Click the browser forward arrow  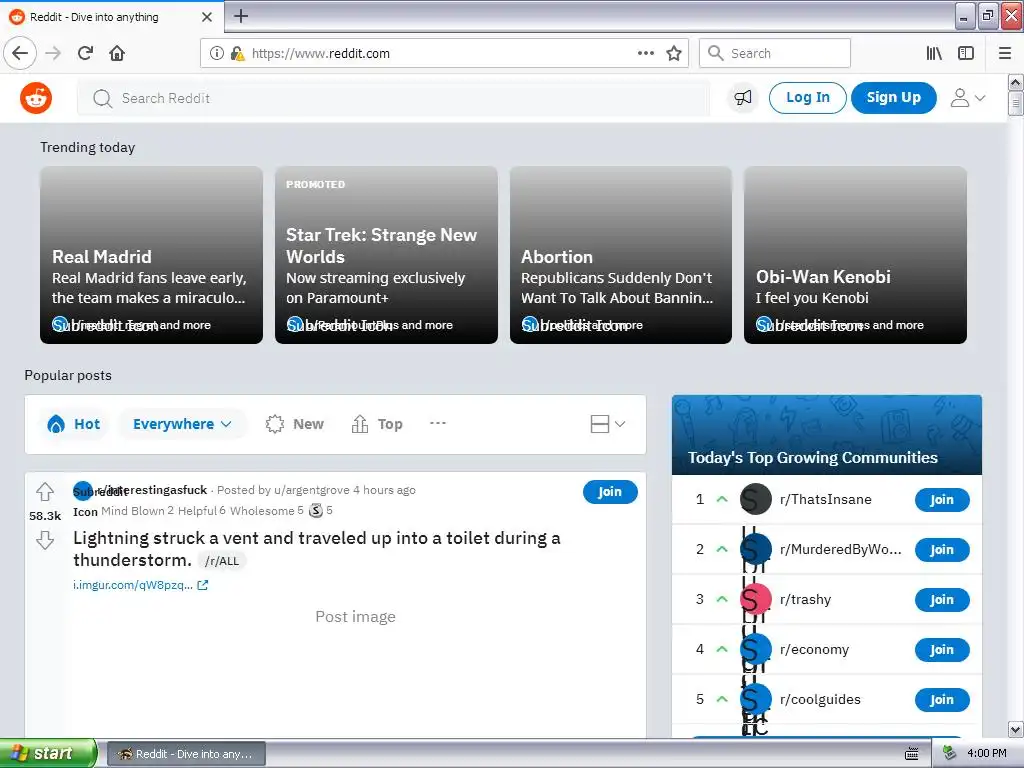(x=53, y=53)
